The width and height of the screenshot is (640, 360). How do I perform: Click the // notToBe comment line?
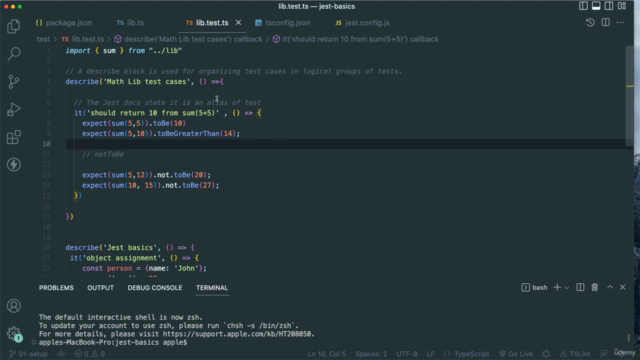pyautogui.click(x=103, y=154)
